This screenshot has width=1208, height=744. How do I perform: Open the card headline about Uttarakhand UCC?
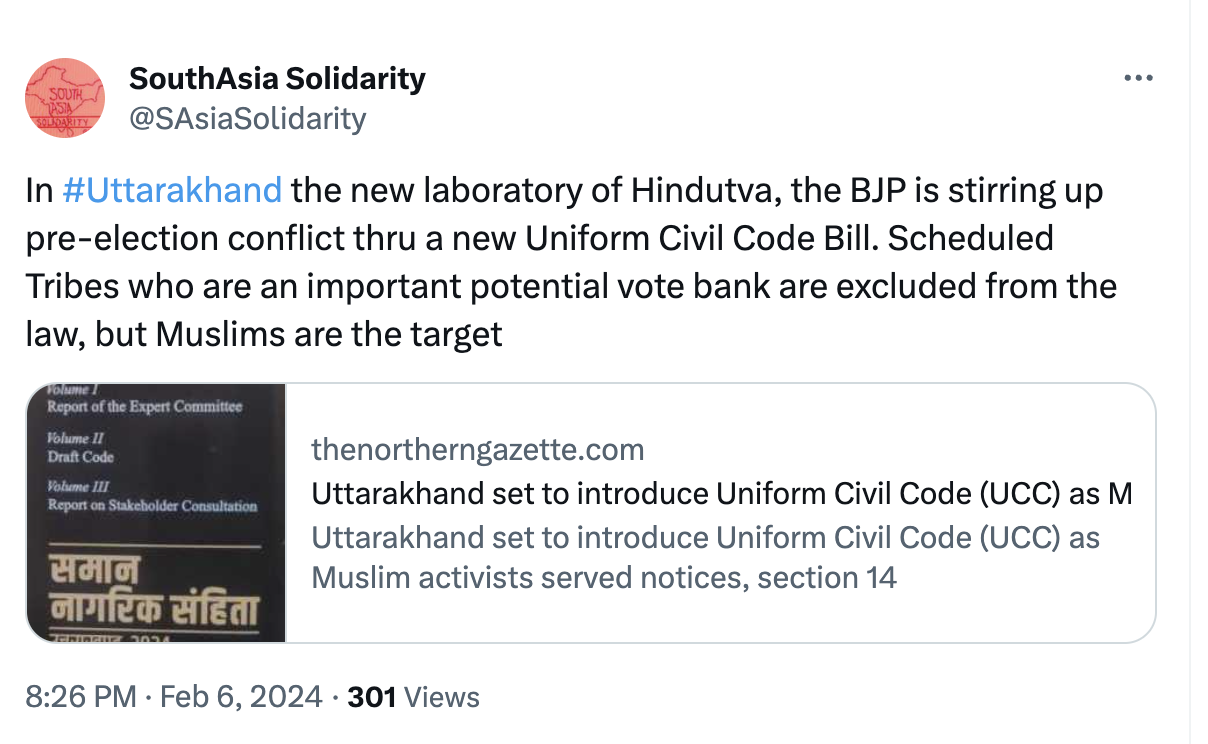tap(721, 494)
